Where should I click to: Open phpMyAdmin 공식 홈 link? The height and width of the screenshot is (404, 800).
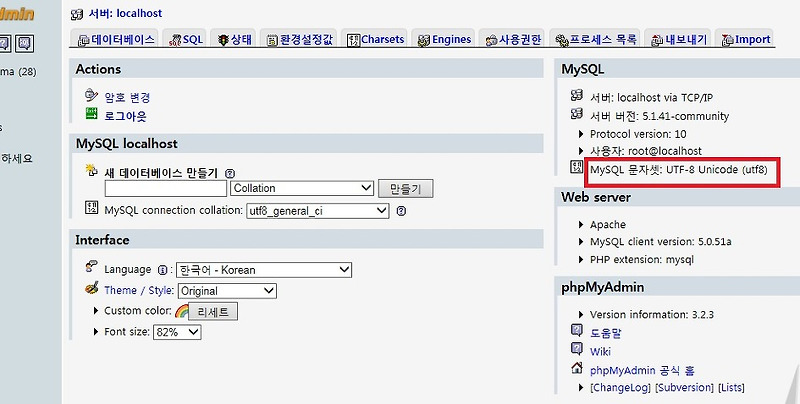pyautogui.click(x=642, y=370)
